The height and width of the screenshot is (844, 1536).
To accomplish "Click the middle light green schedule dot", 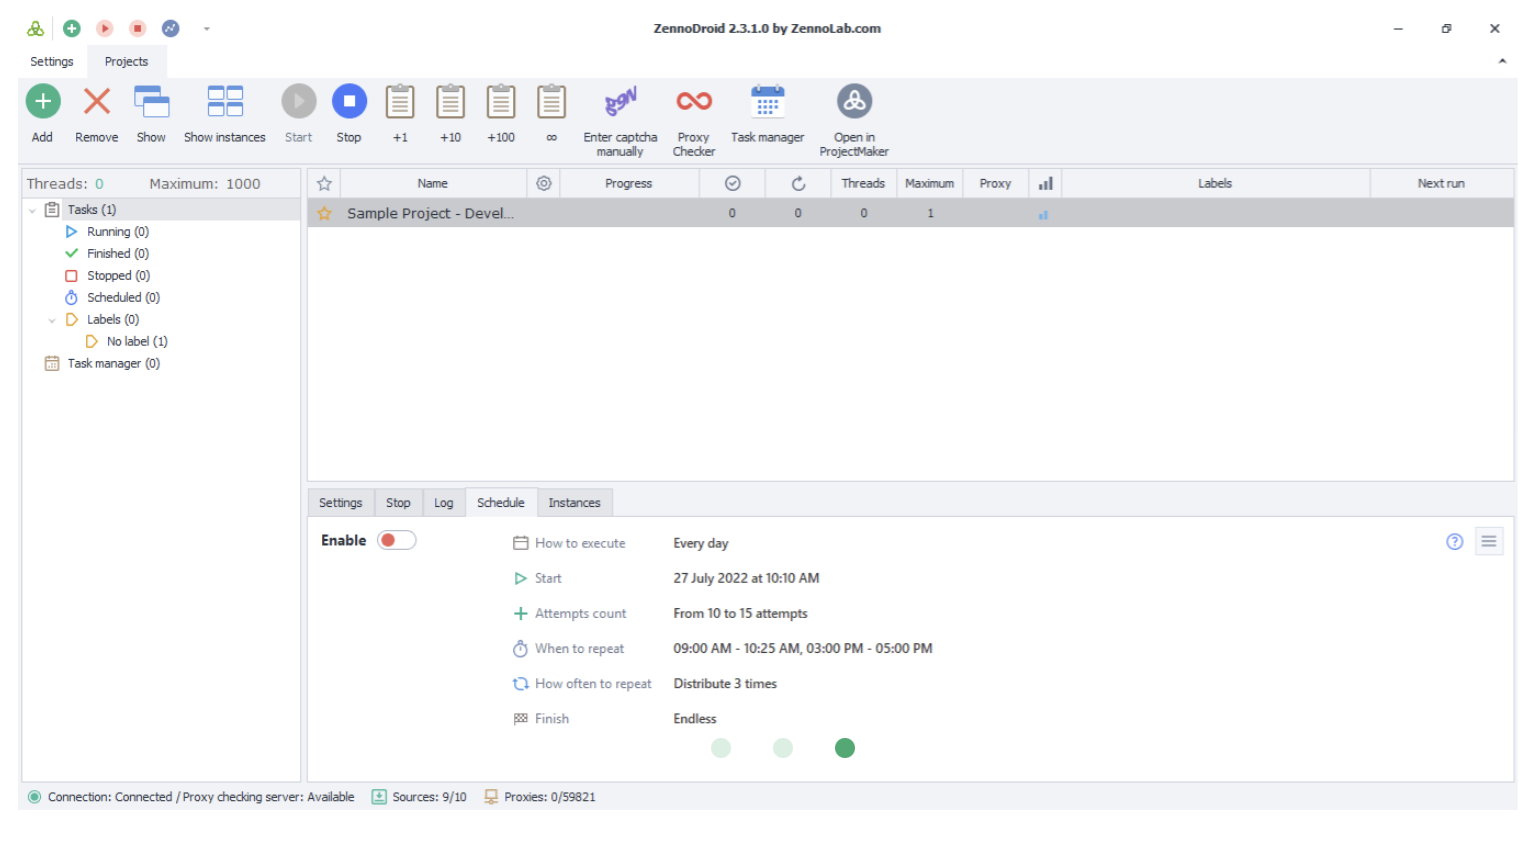I will click(783, 748).
